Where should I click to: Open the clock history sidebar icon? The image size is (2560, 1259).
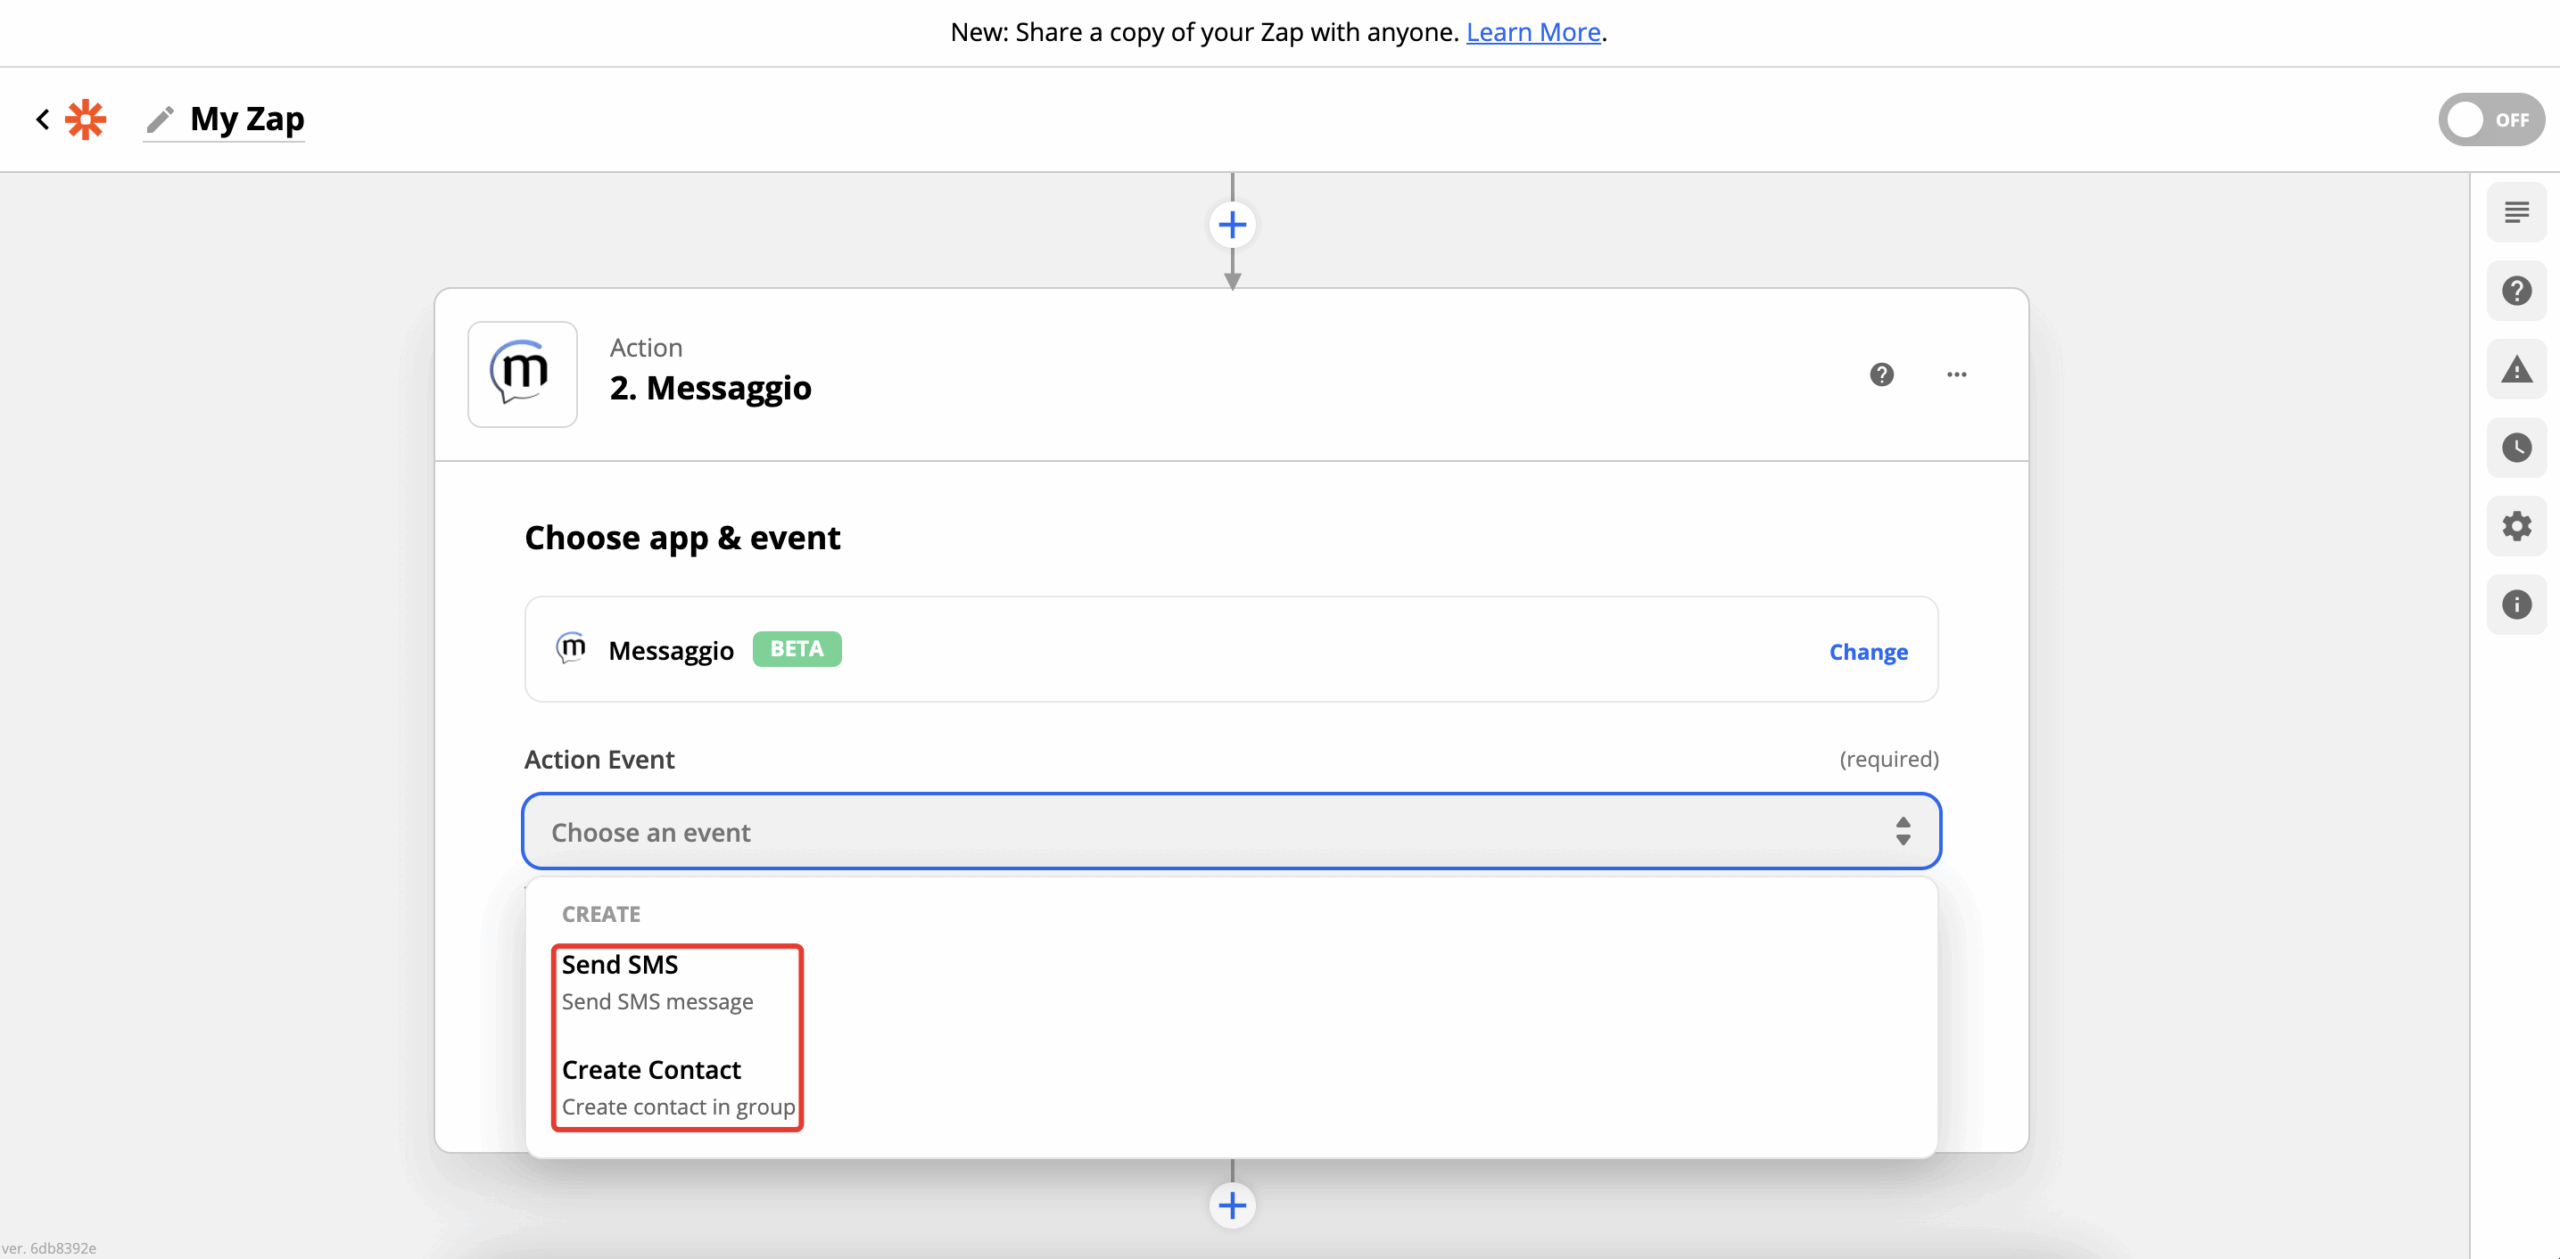[x=2516, y=447]
